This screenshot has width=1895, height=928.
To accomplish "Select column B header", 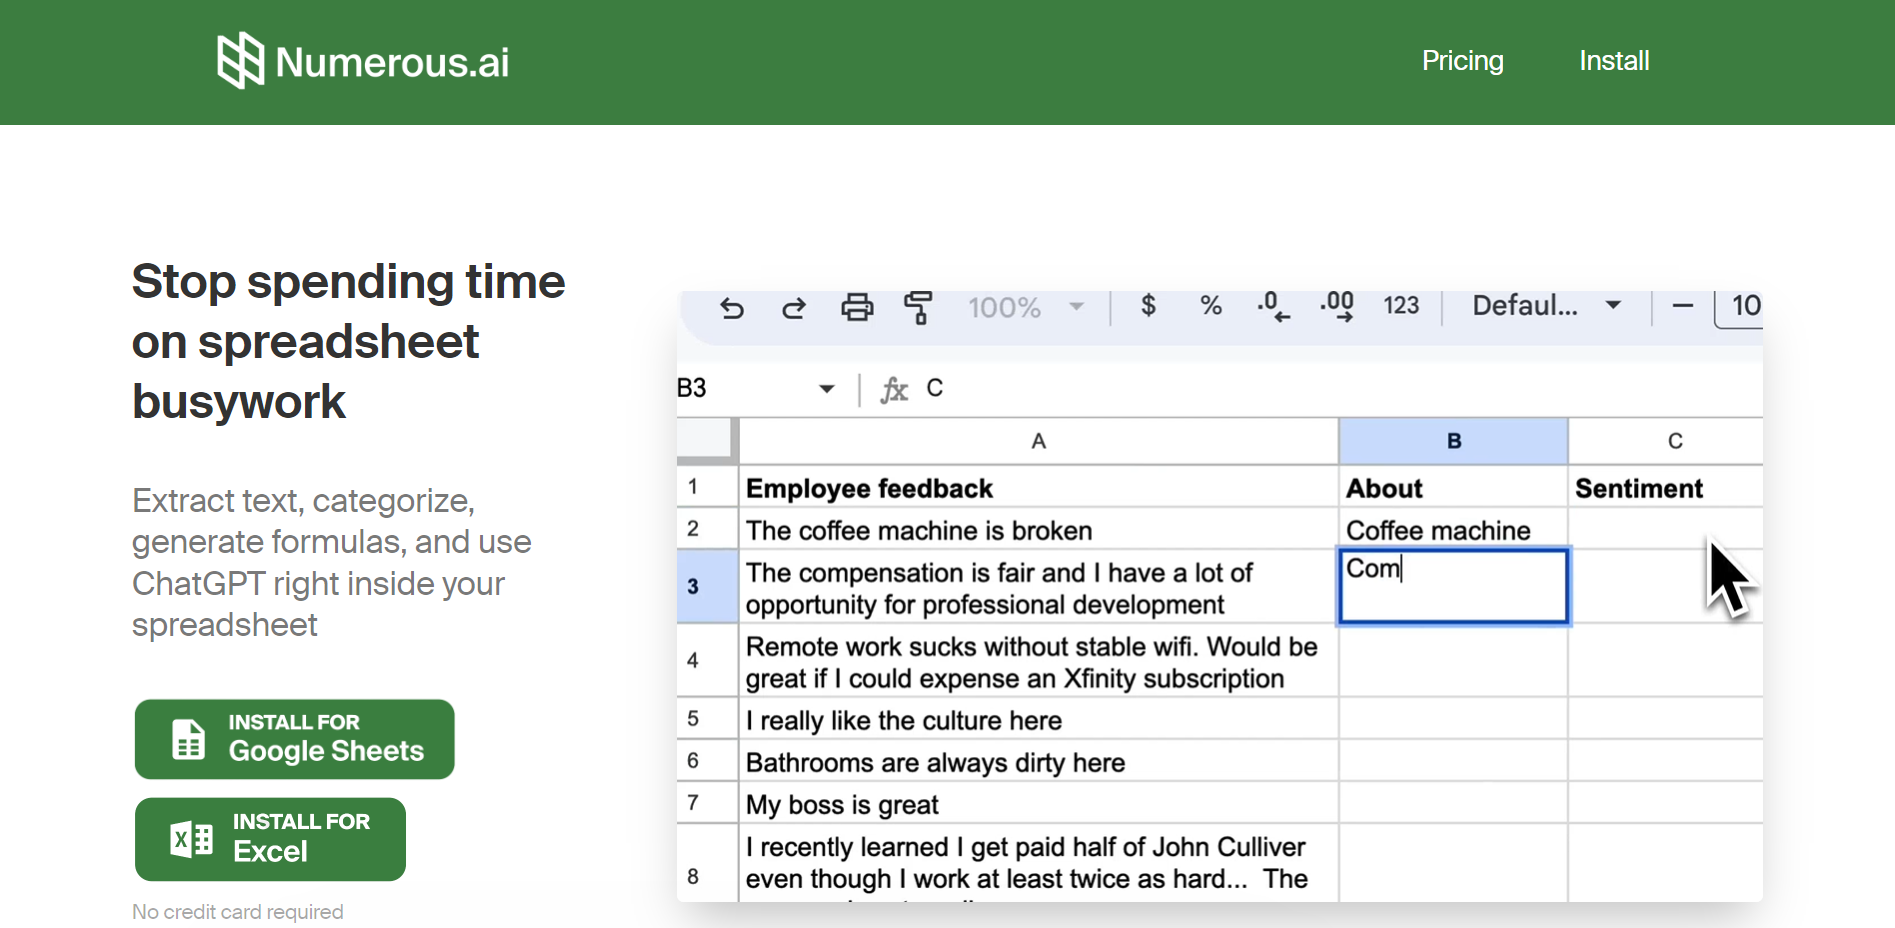I will pyautogui.click(x=1453, y=441).
